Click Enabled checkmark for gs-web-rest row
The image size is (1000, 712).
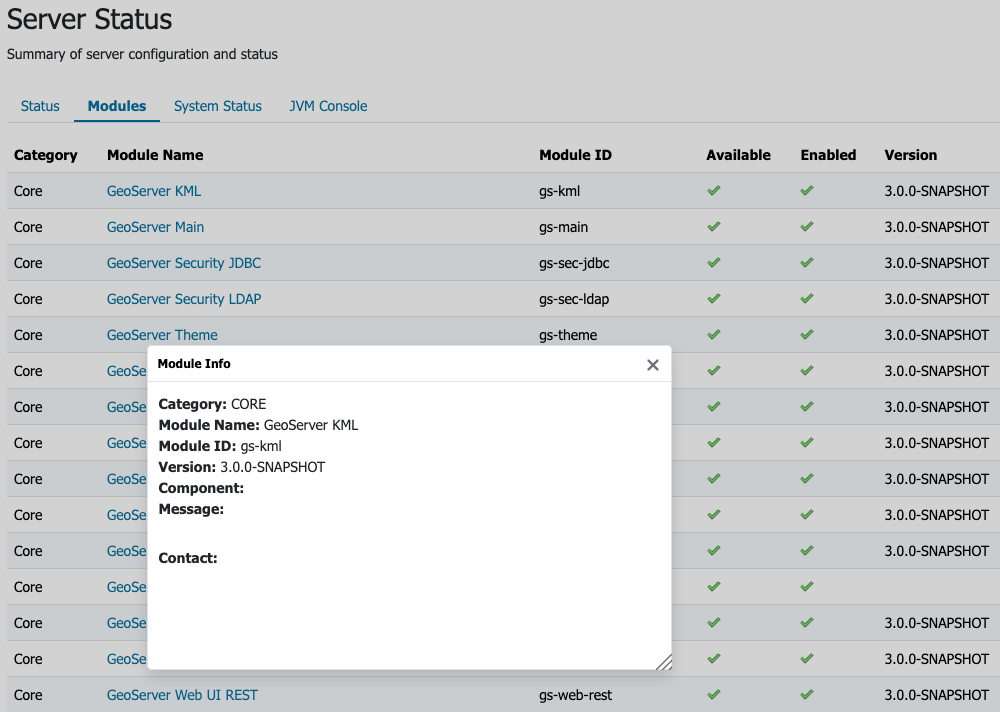[807, 694]
